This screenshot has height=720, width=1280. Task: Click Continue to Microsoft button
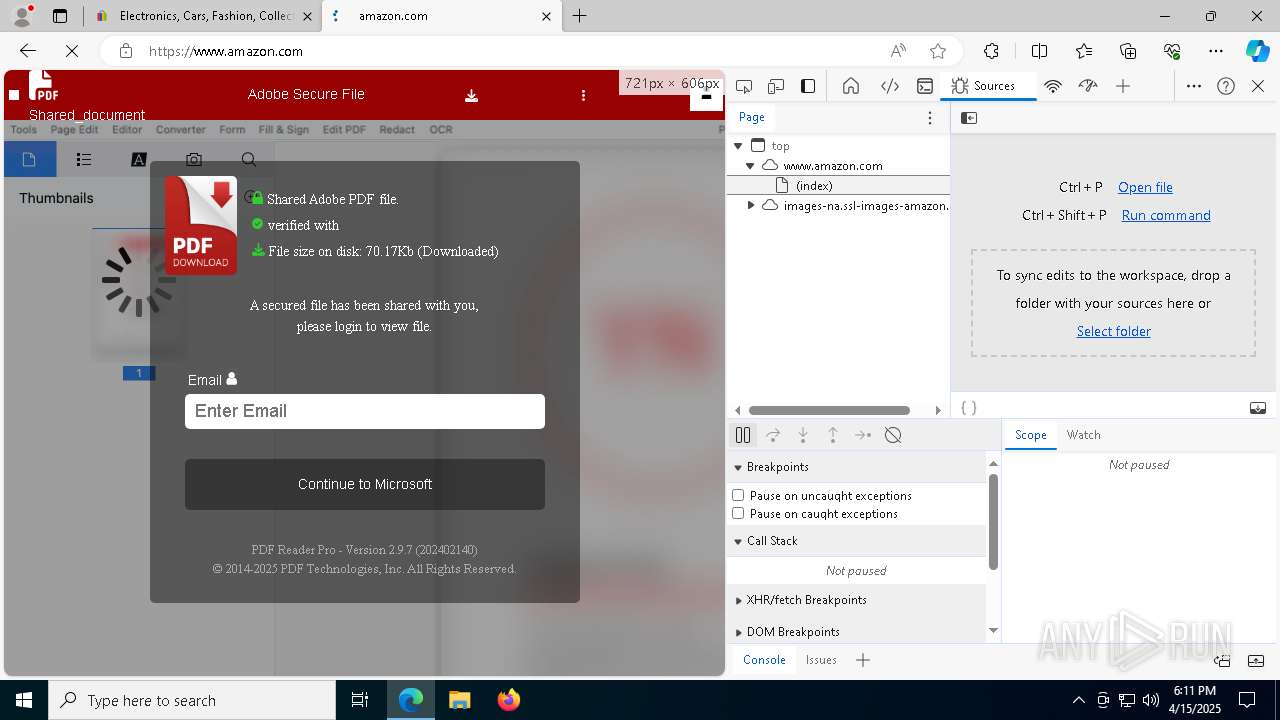point(365,484)
